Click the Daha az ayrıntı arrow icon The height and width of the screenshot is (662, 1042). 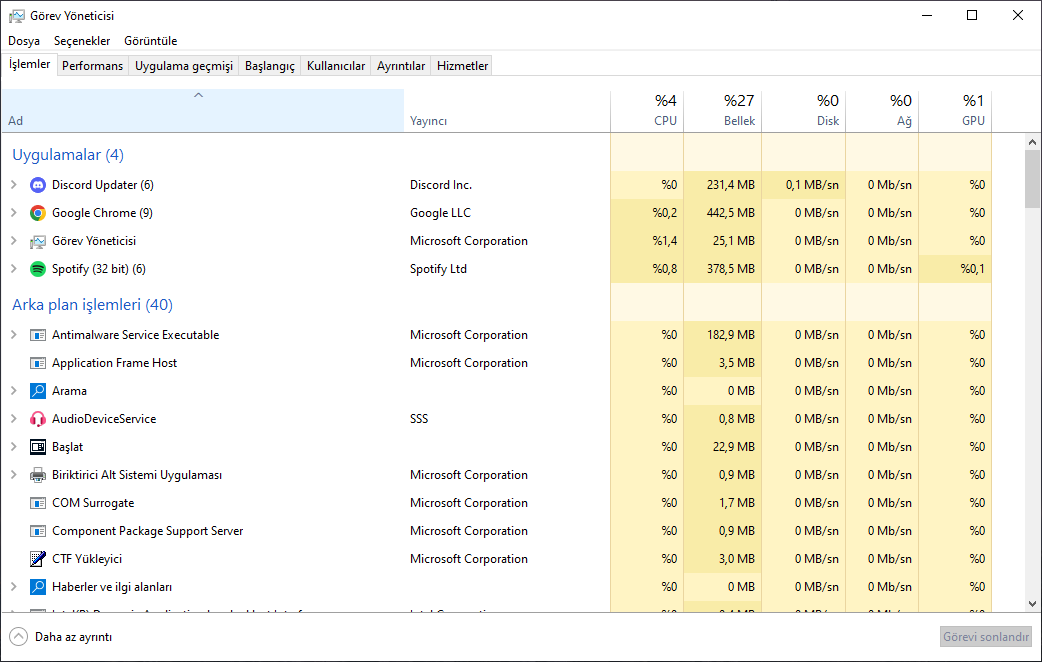(x=19, y=637)
